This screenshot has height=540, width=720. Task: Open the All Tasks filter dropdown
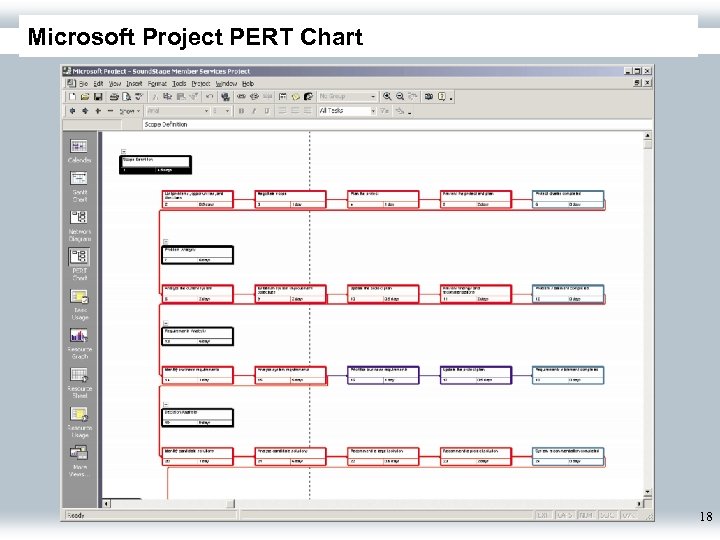[x=373, y=111]
